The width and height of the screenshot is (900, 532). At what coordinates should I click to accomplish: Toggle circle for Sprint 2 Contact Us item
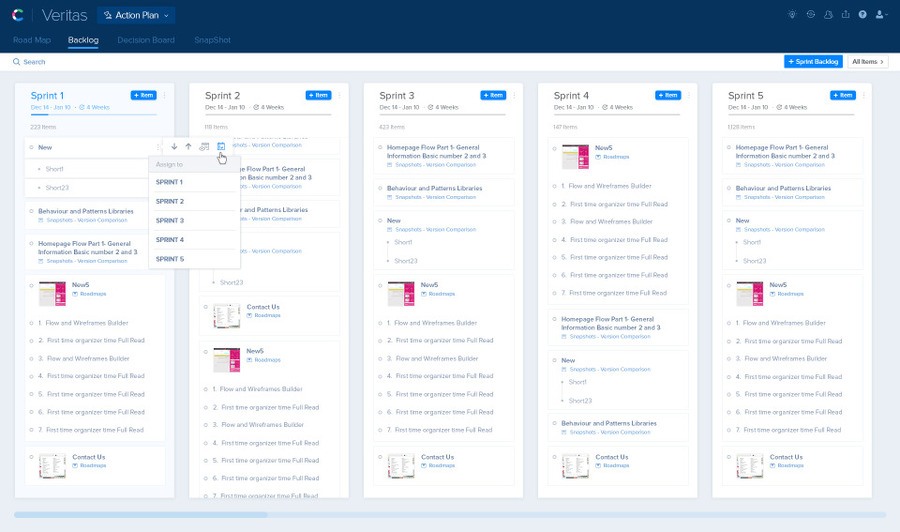click(x=205, y=306)
